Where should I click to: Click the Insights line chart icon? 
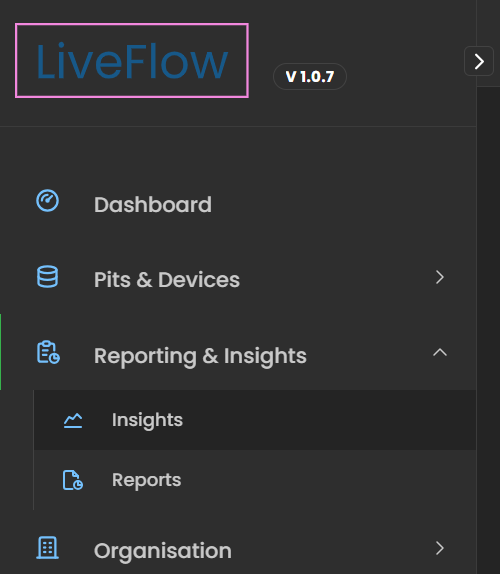click(73, 420)
